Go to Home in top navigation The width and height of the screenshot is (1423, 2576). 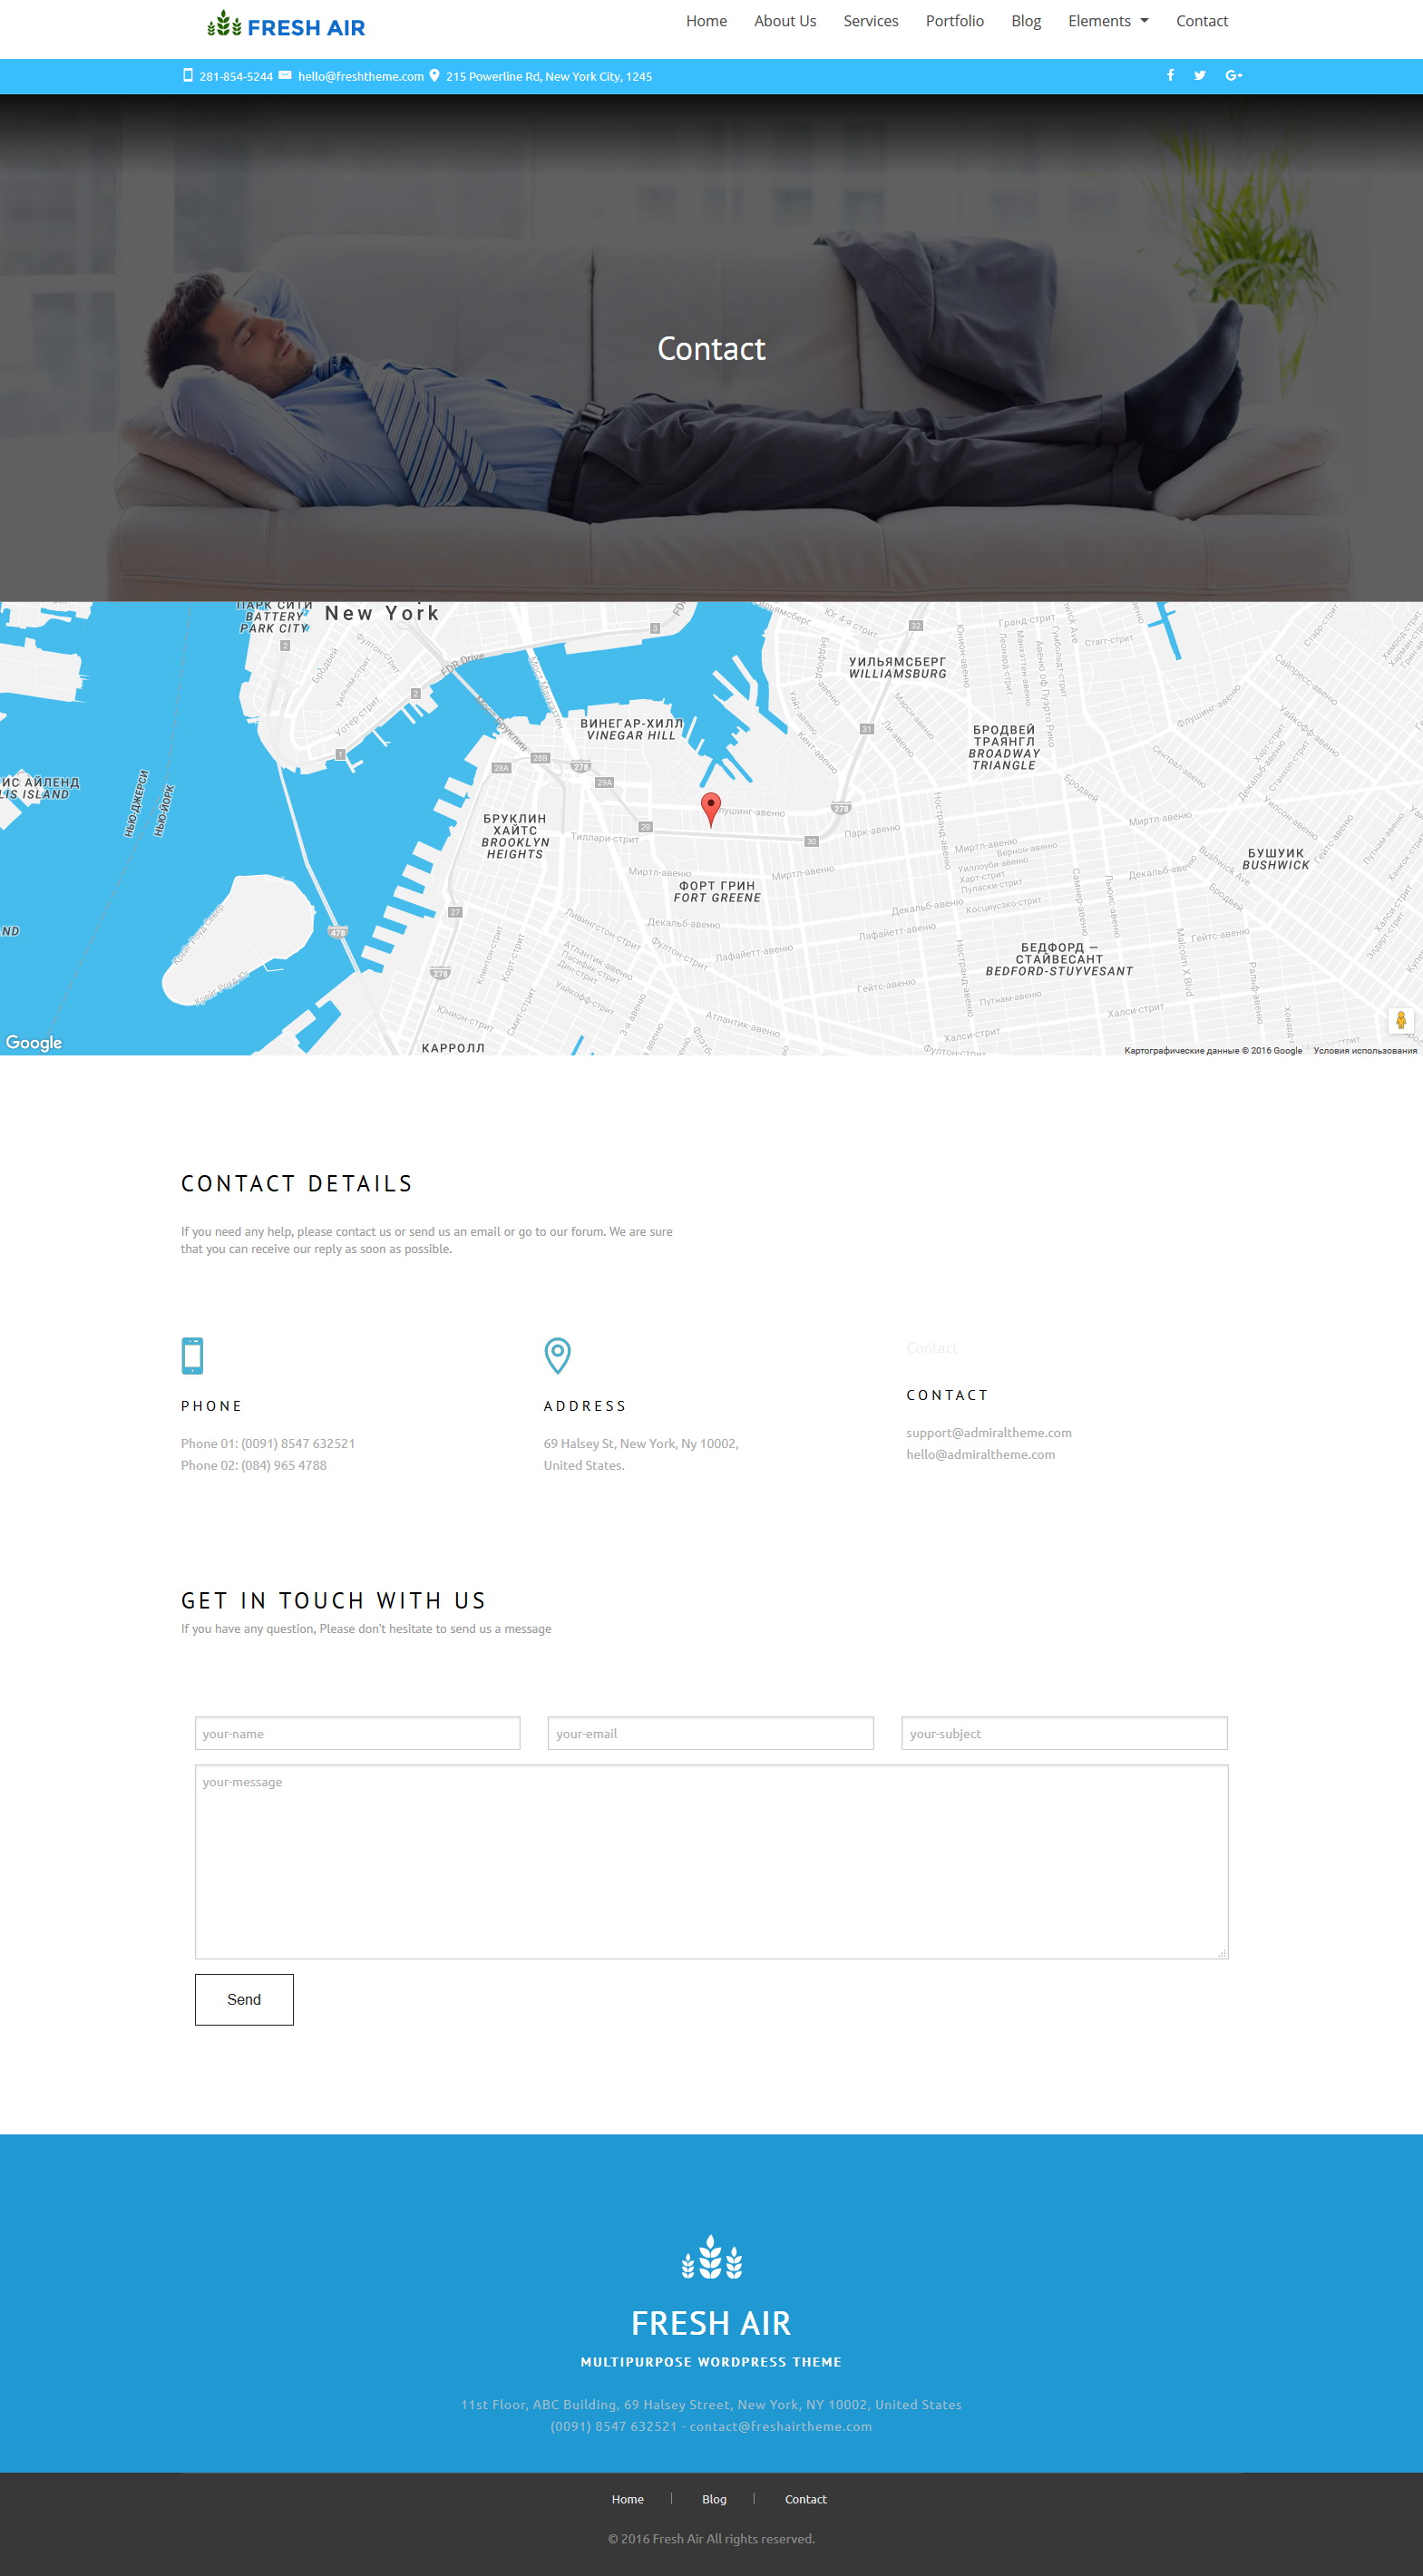click(x=706, y=21)
